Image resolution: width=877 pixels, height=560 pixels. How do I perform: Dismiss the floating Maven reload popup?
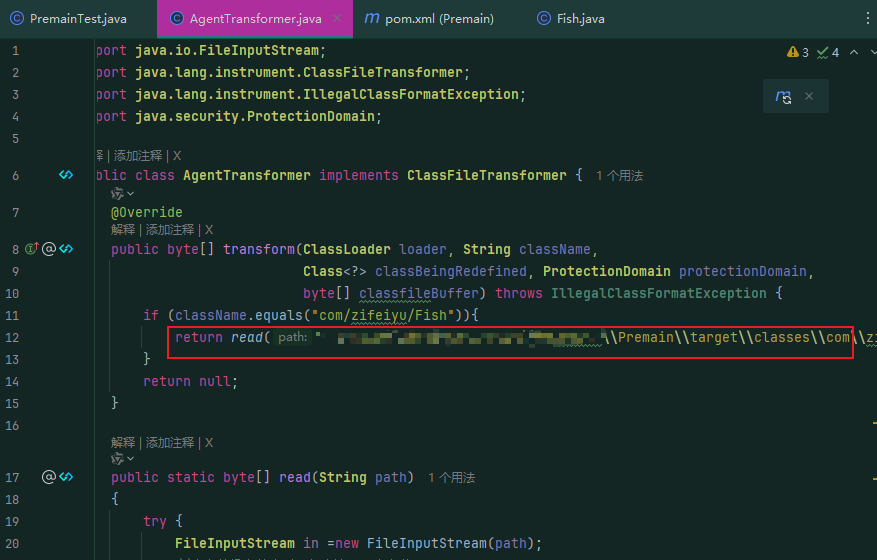coord(809,96)
